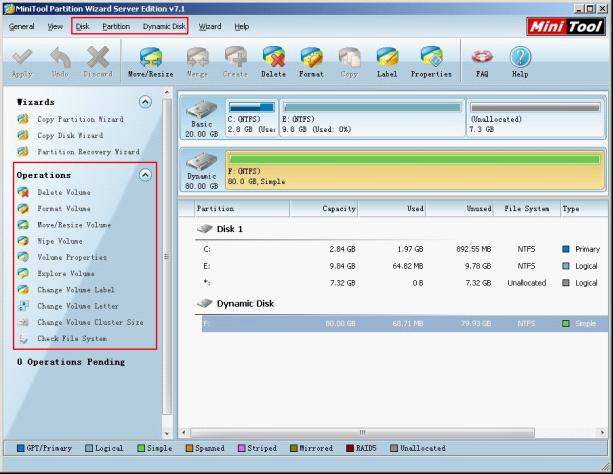Screen dimensions: 613x474
Task: Sort by Unused column header
Action: pyautogui.click(x=460, y=208)
